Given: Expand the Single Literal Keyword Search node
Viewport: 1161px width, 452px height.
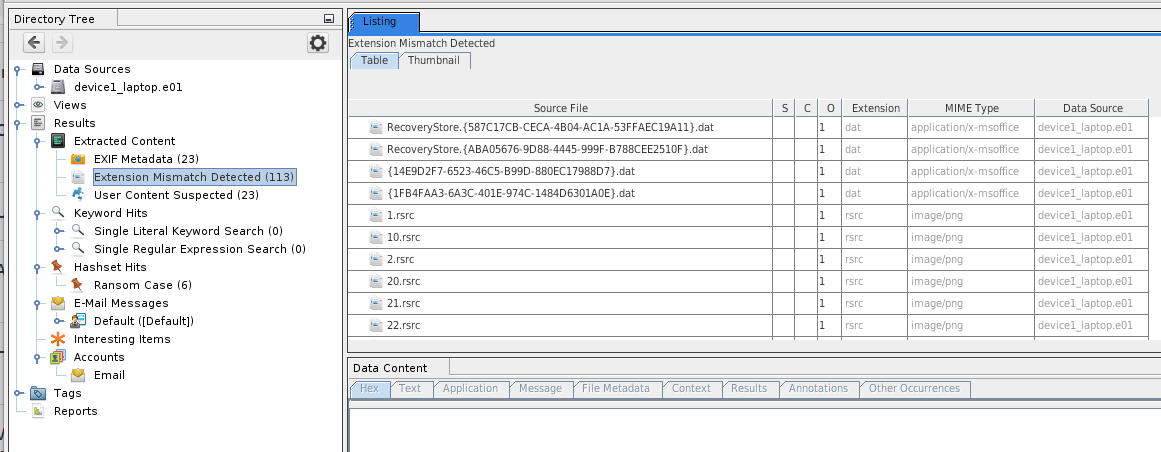Looking at the screenshot, I should click(57, 231).
